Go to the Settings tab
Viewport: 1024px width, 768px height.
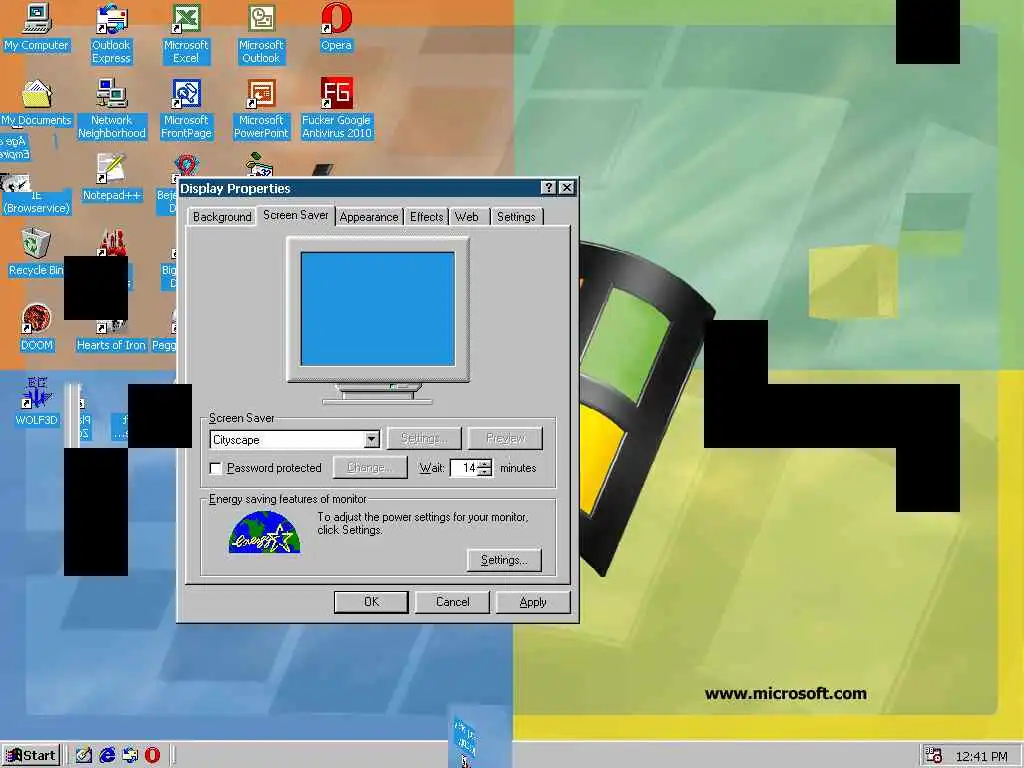(516, 217)
